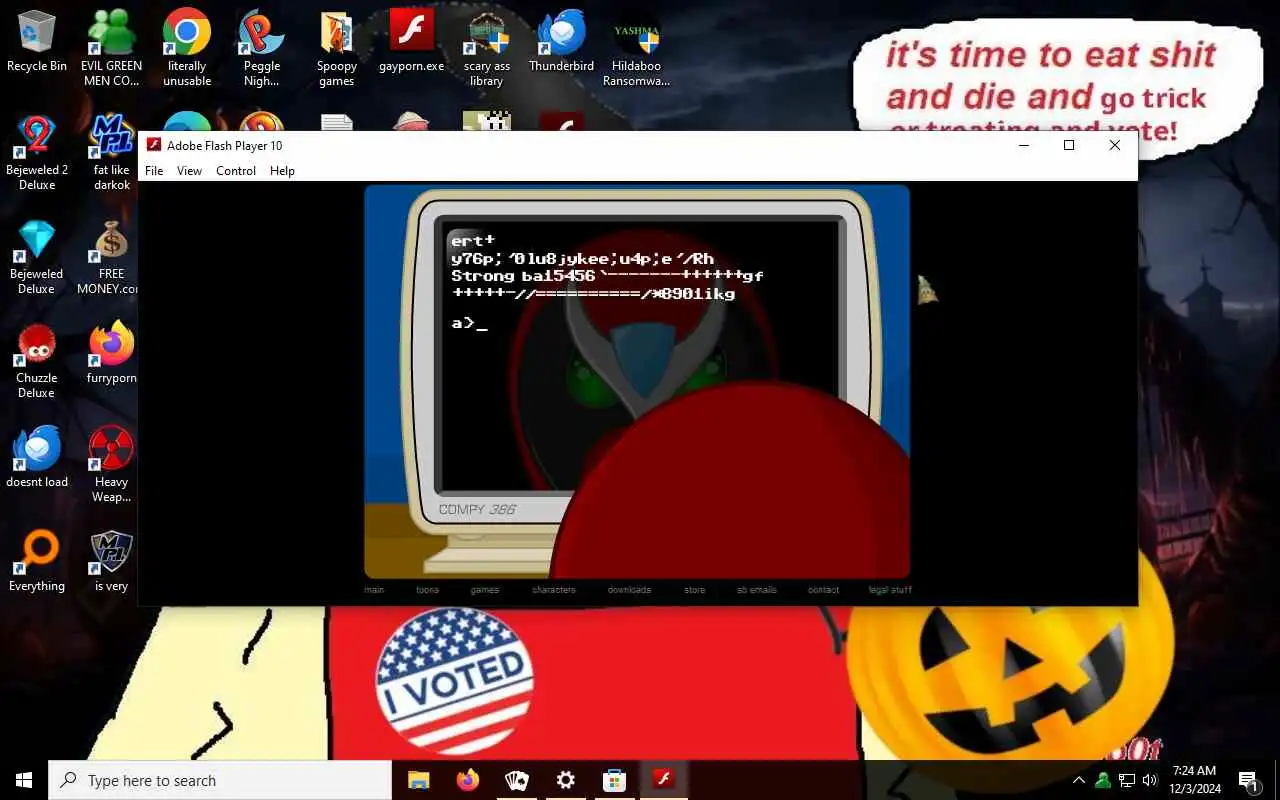The image size is (1280, 800).
Task: Open the Hildaboo Ransomware desktop shortcut
Action: click(636, 48)
